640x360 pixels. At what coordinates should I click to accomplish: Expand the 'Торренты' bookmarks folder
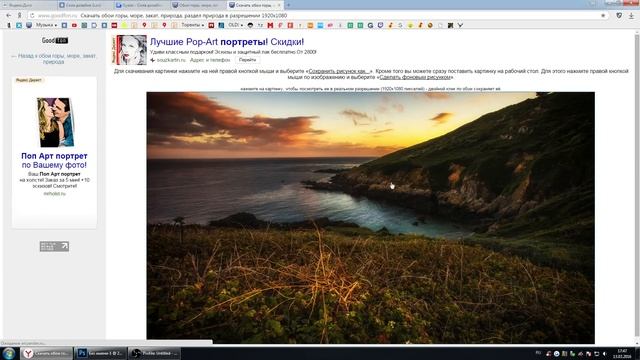[x=192, y=25]
